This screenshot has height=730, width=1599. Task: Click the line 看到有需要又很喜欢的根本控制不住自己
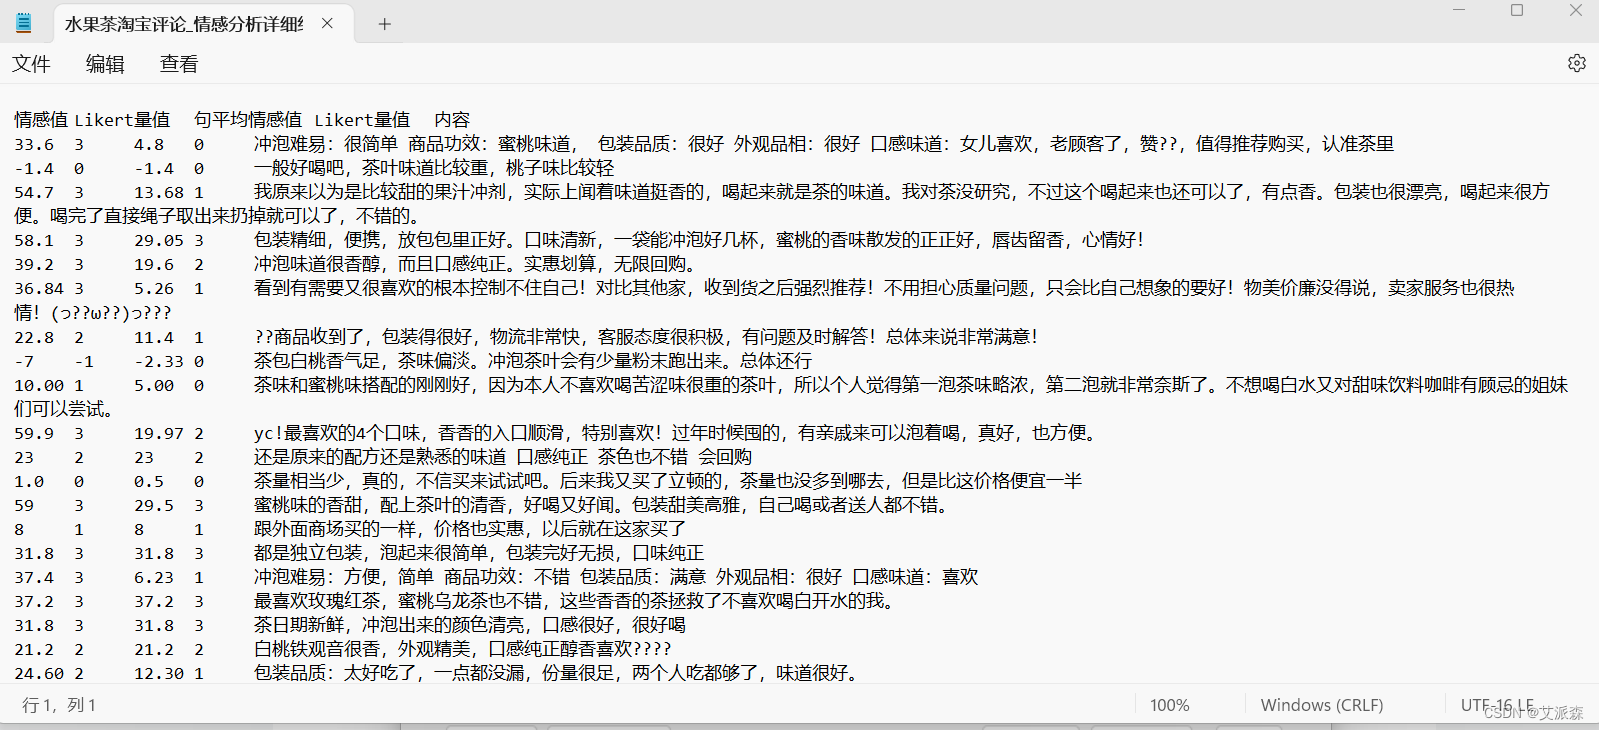click(x=764, y=288)
